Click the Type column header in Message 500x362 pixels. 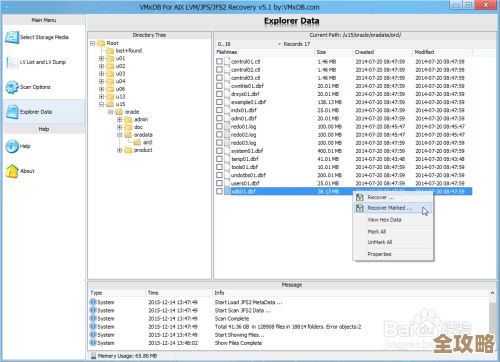(117, 293)
